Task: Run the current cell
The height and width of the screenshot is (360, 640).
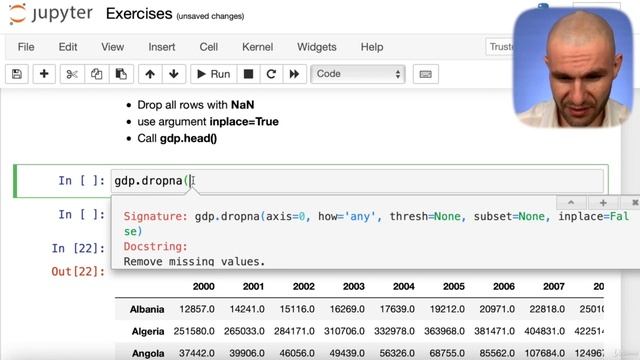Action: pyautogui.click(x=213, y=74)
